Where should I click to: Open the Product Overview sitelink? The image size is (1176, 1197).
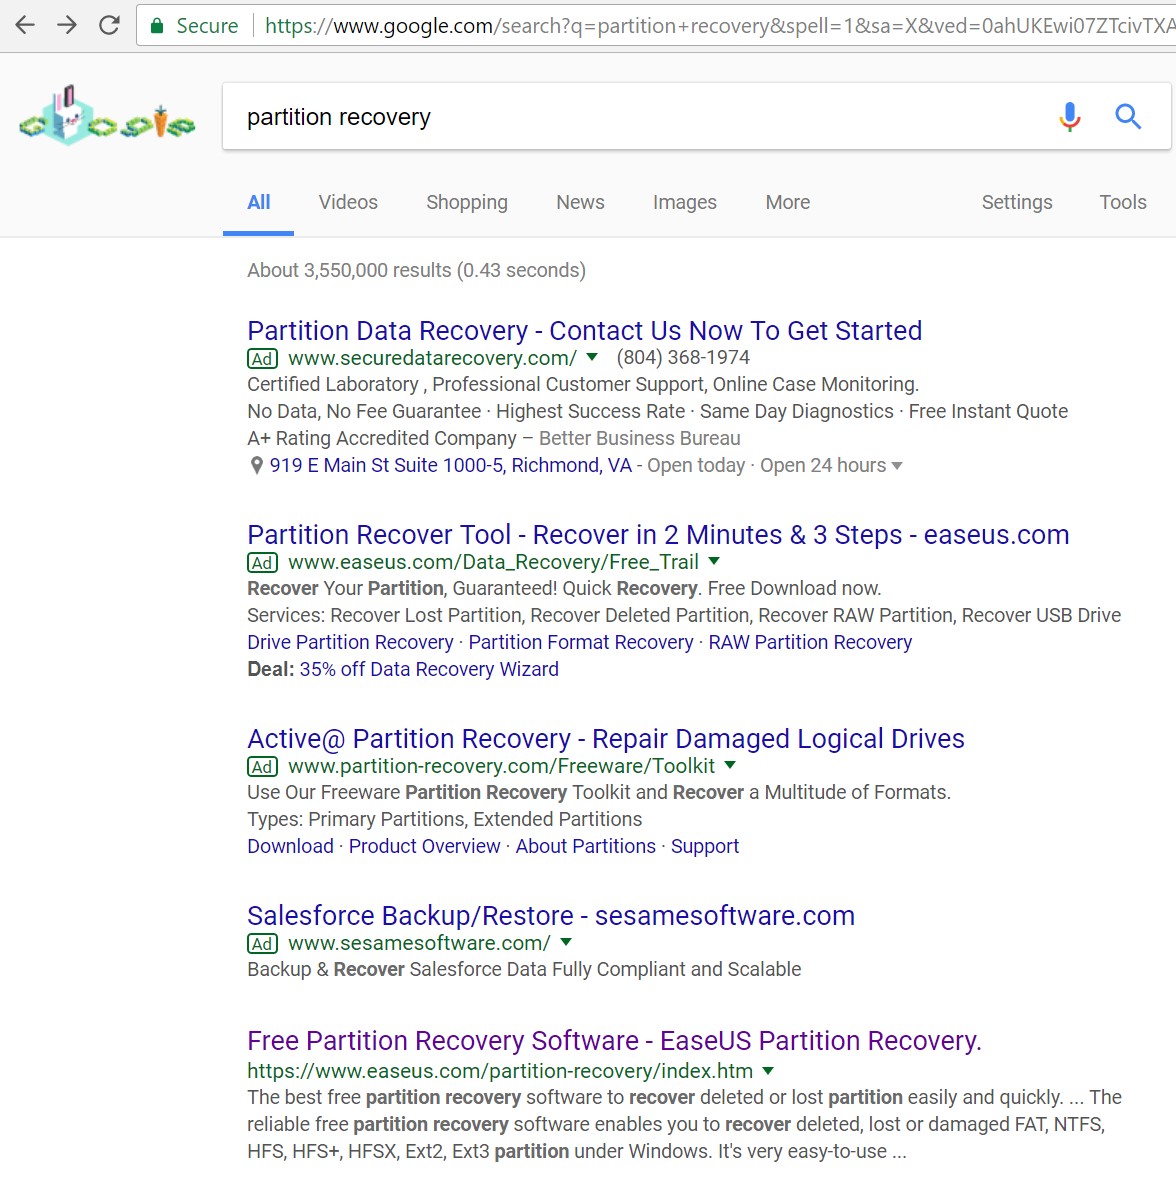point(424,846)
